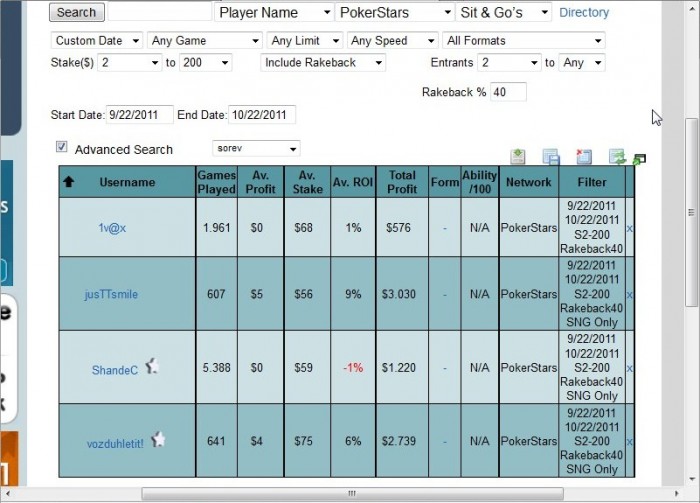Open the Any Limit dropdown
Screen dimensions: 700x503
click(305, 41)
